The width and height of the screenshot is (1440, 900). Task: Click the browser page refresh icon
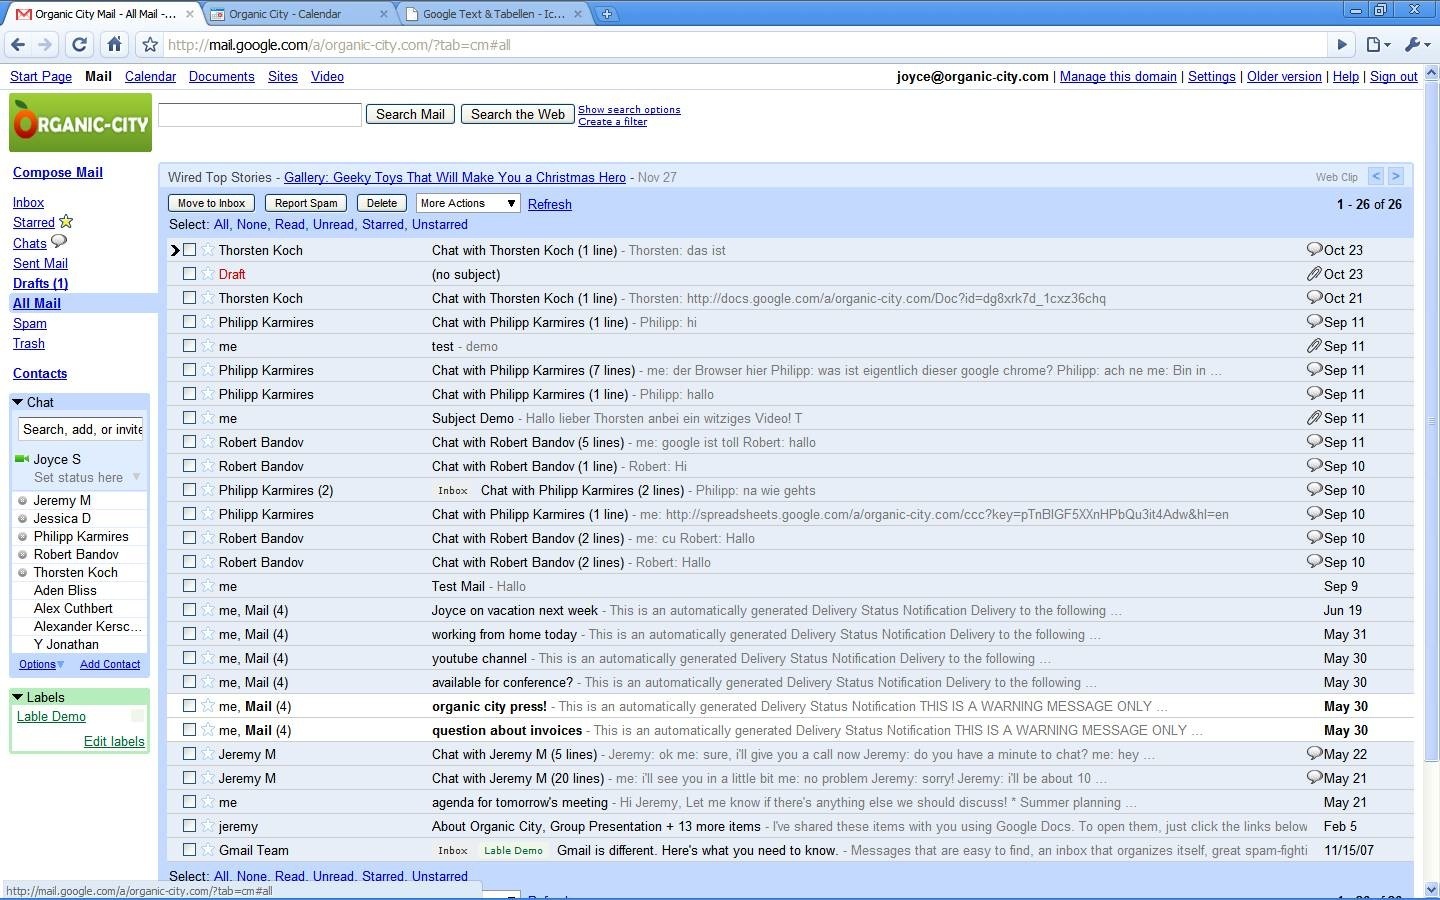(79, 44)
